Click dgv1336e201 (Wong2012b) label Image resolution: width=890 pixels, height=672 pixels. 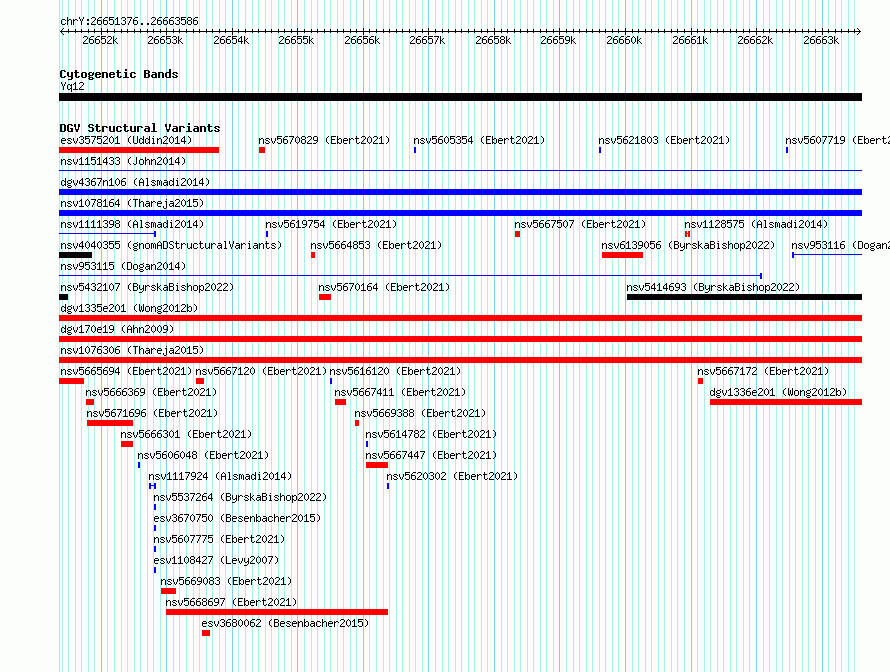coord(778,392)
